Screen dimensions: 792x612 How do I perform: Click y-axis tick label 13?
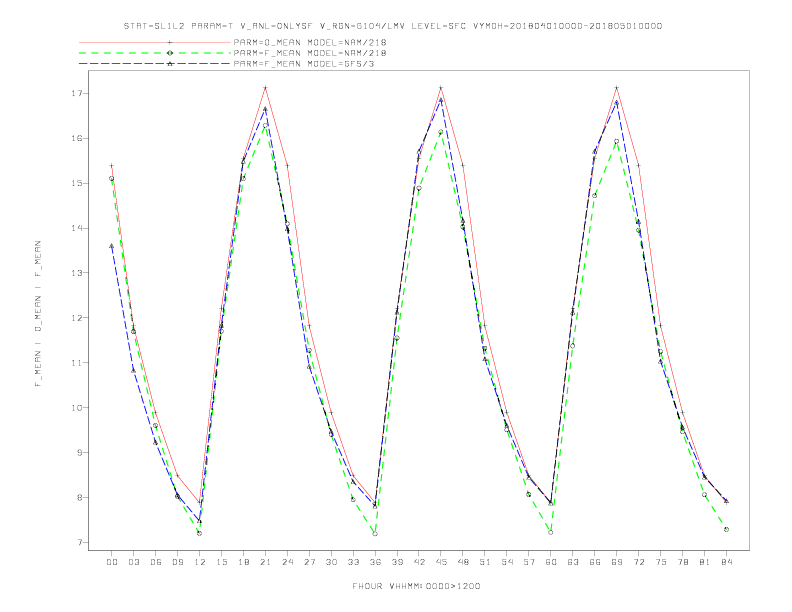[x=77, y=273]
